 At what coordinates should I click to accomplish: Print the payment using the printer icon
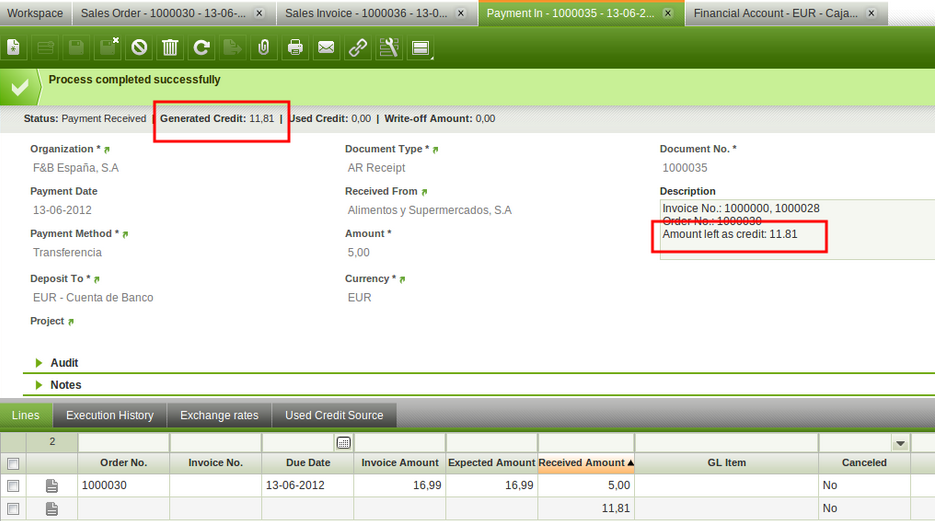pyautogui.click(x=295, y=47)
